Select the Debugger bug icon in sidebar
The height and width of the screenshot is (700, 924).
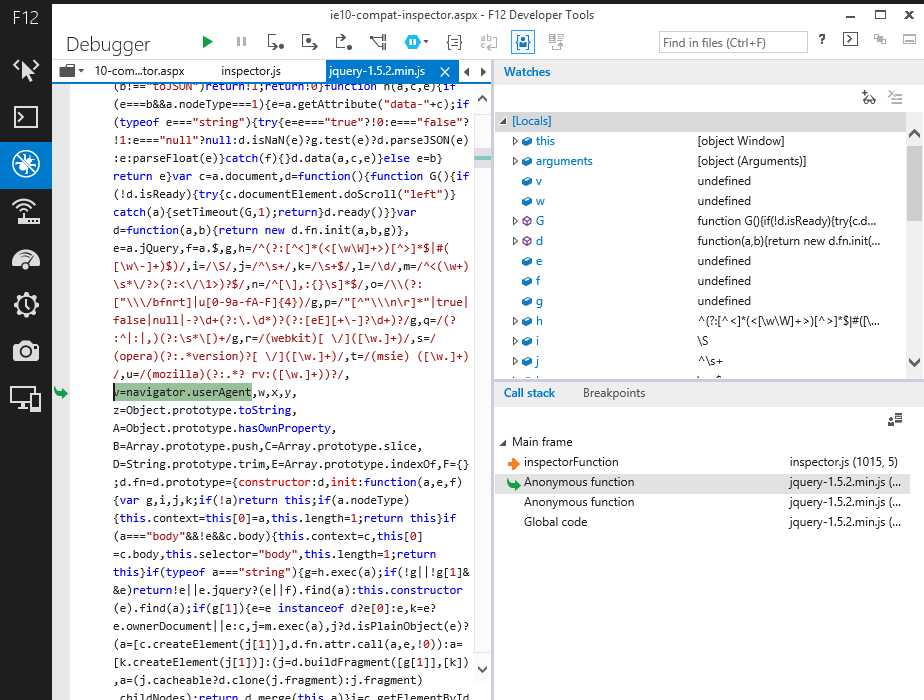pos(25,164)
